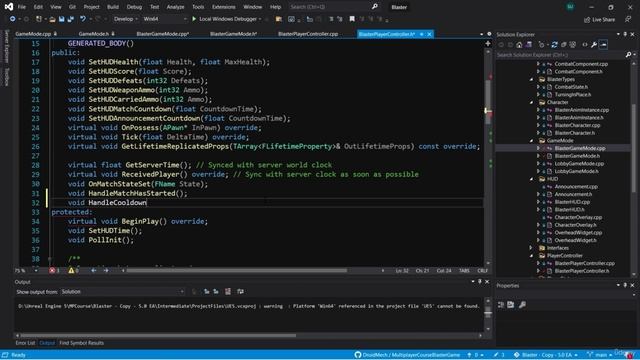Collapse the HUD folder
Screen dimensions: 640x360
click(x=531, y=179)
